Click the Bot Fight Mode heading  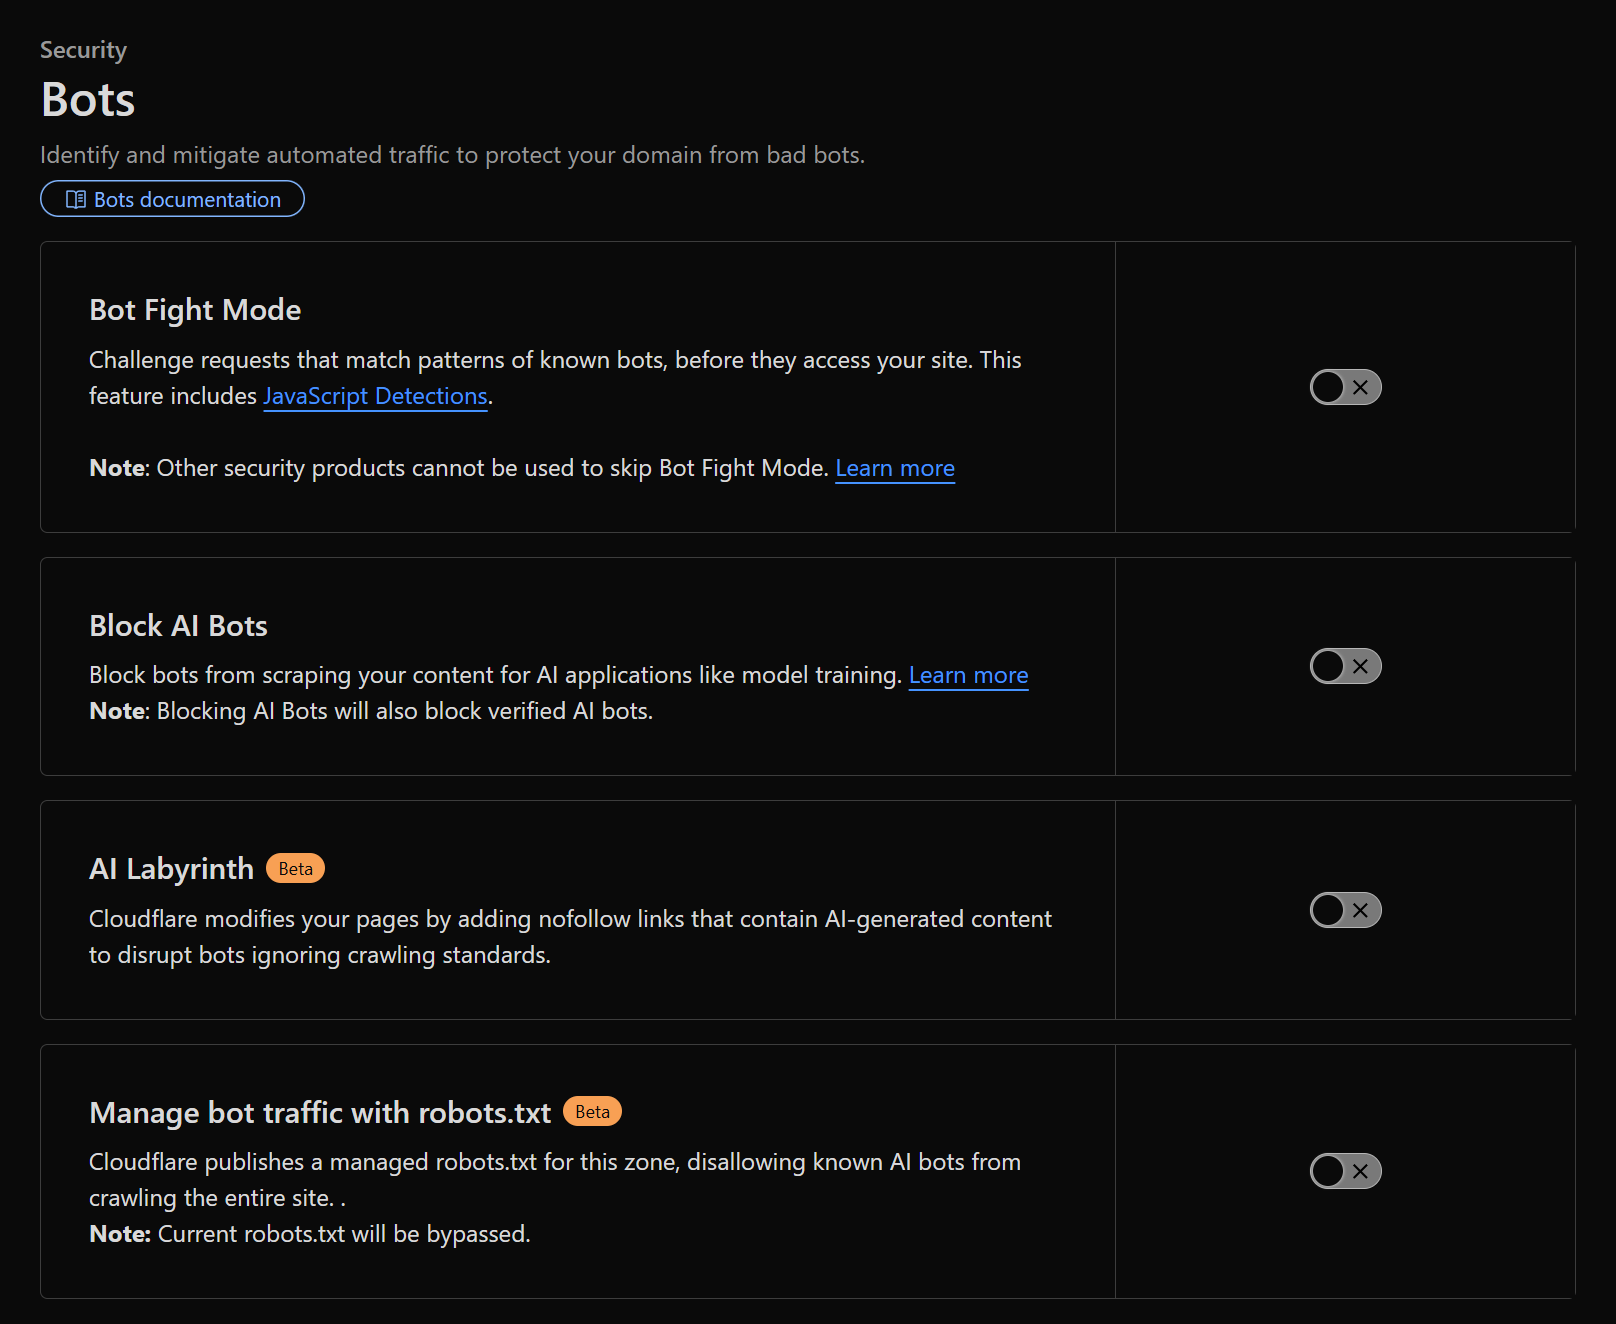[x=195, y=310]
